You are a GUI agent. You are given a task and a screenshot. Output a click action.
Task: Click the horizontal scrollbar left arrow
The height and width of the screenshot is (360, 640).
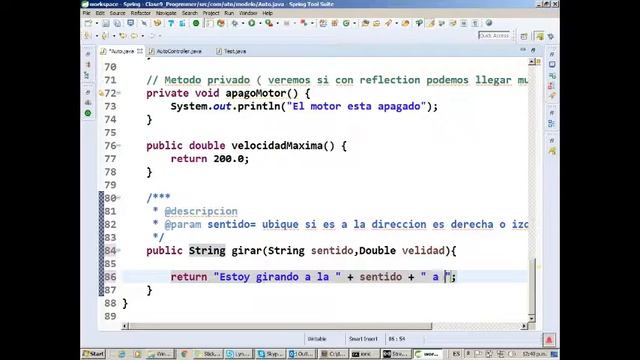point(125,326)
